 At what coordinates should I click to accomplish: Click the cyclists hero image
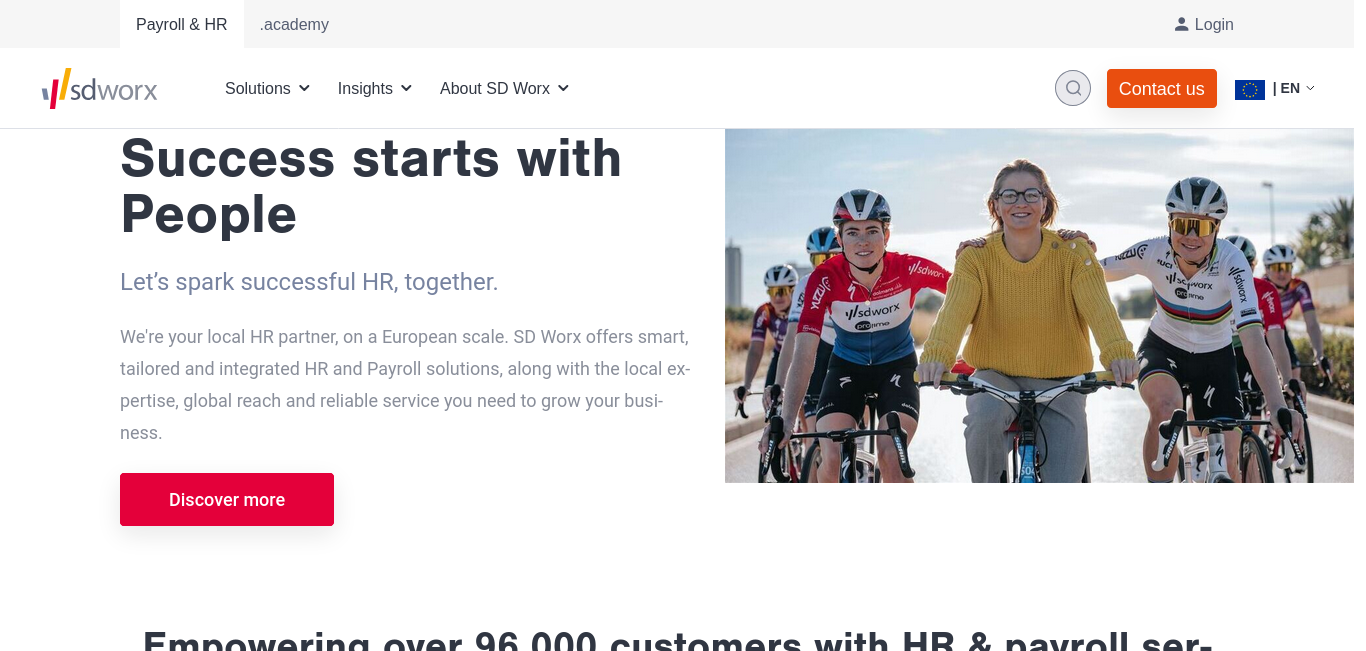pos(1039,306)
